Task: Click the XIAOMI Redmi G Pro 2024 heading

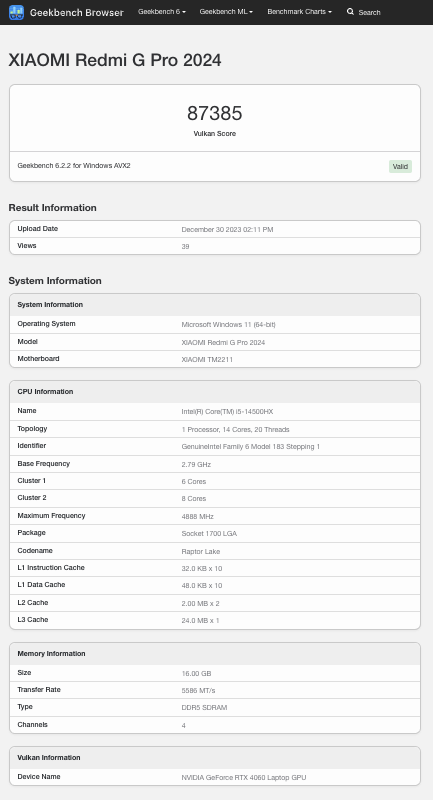Action: pos(115,60)
